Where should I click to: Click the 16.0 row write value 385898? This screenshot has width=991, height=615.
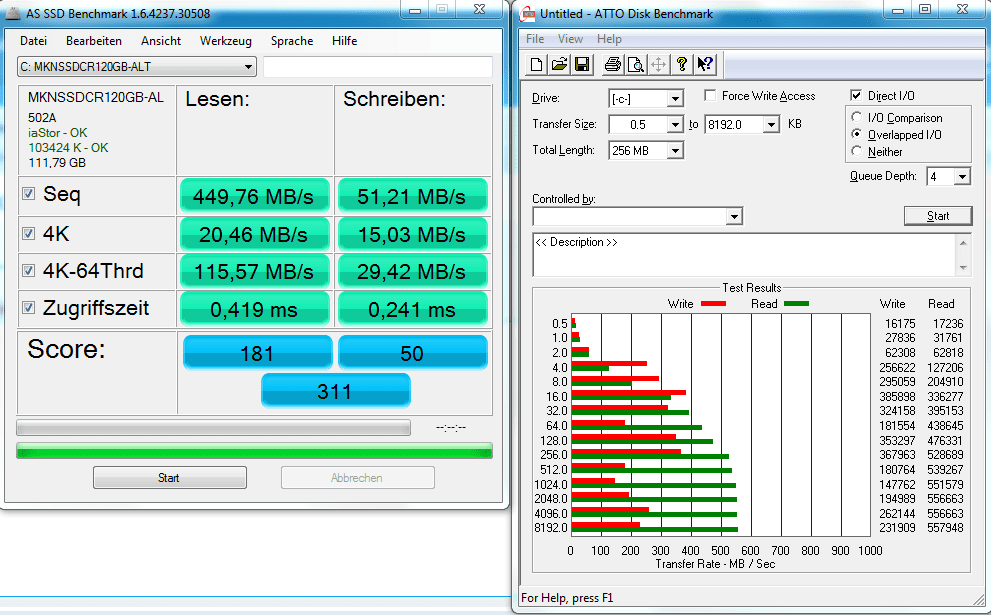897,396
